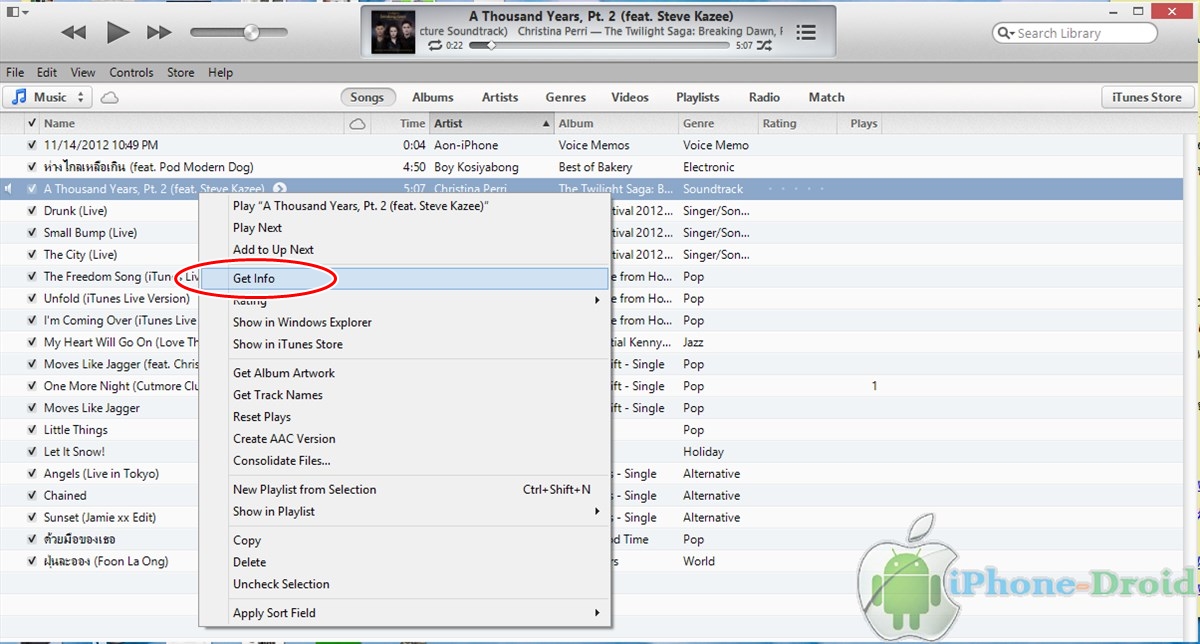Image resolution: width=1200 pixels, height=644 pixels.
Task: Uncheck the The City (Live) checkbox
Action: tap(32, 255)
